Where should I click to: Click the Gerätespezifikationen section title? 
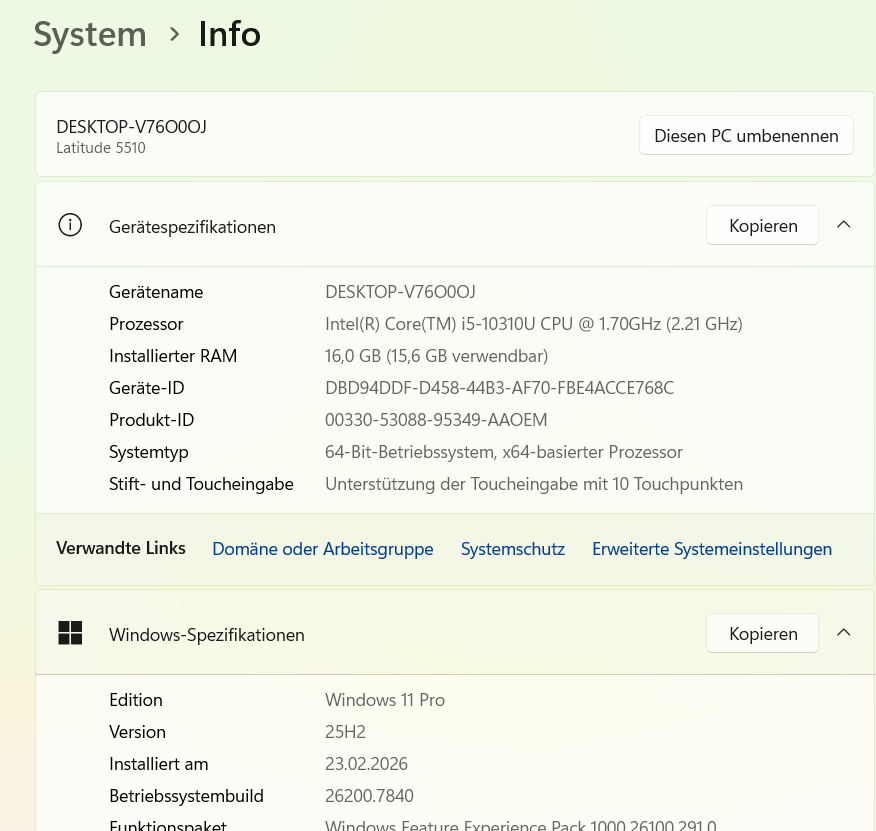click(192, 227)
